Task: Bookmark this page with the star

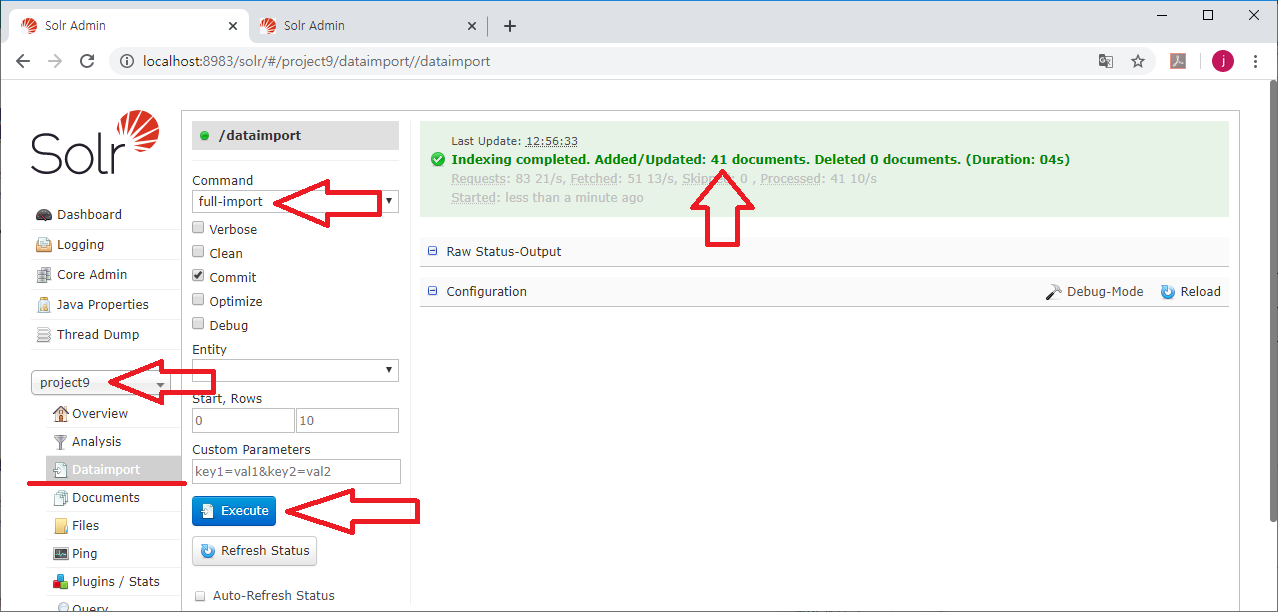Action: tap(1138, 61)
